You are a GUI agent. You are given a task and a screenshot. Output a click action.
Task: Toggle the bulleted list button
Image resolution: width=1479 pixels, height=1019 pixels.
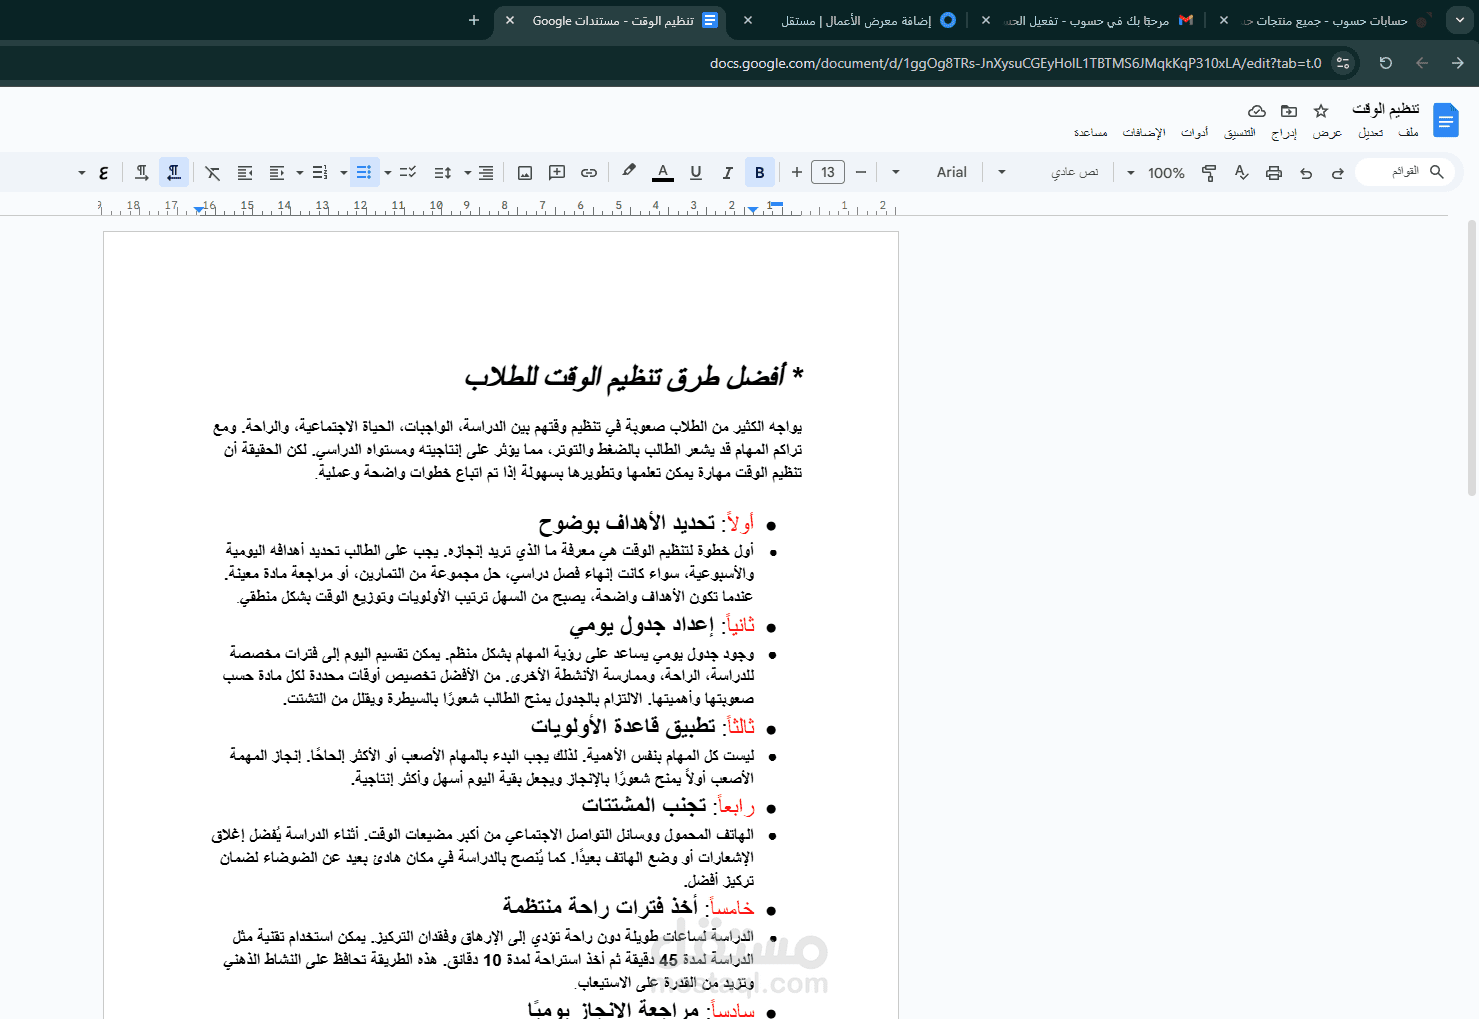(364, 173)
